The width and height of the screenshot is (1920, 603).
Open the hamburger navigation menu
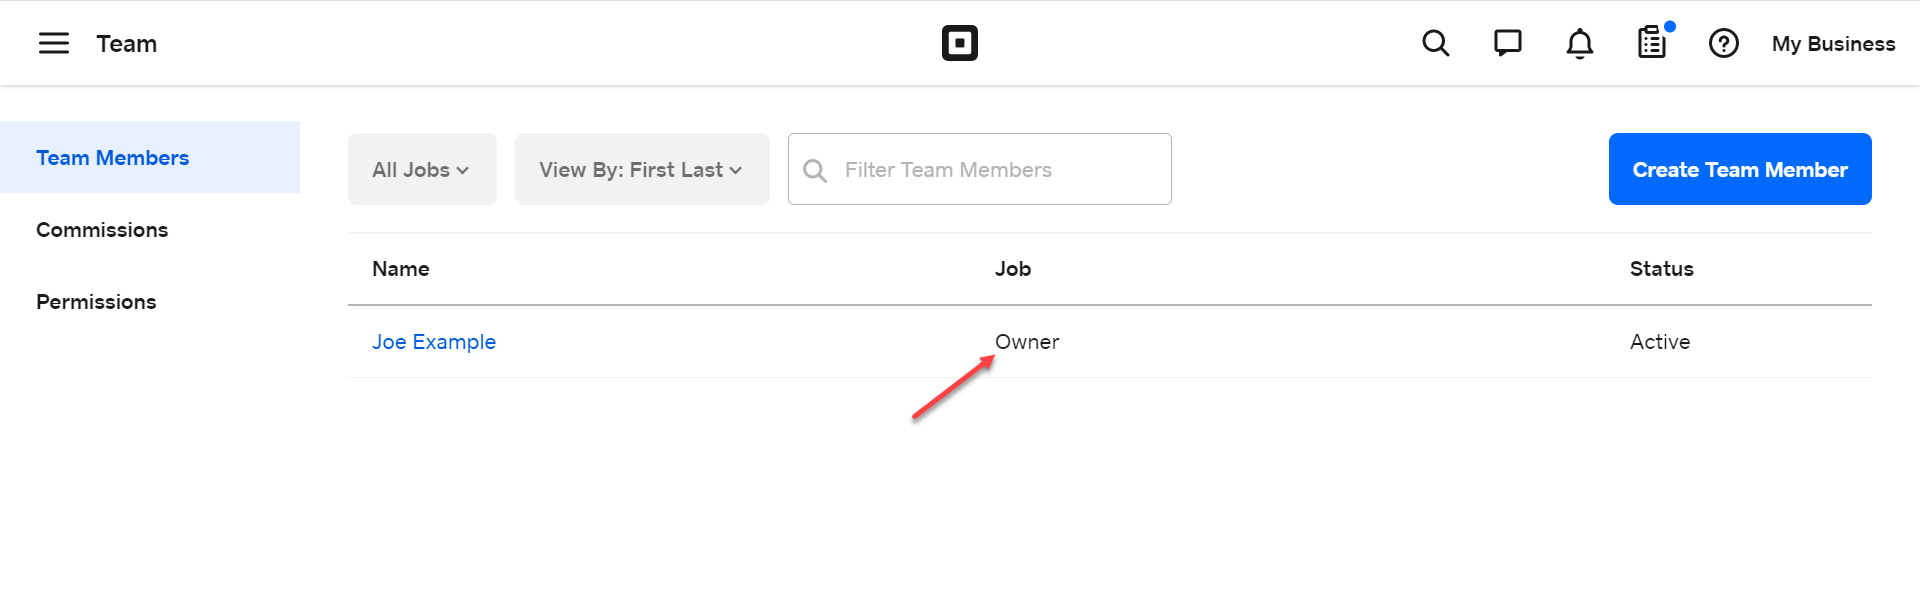[x=54, y=43]
